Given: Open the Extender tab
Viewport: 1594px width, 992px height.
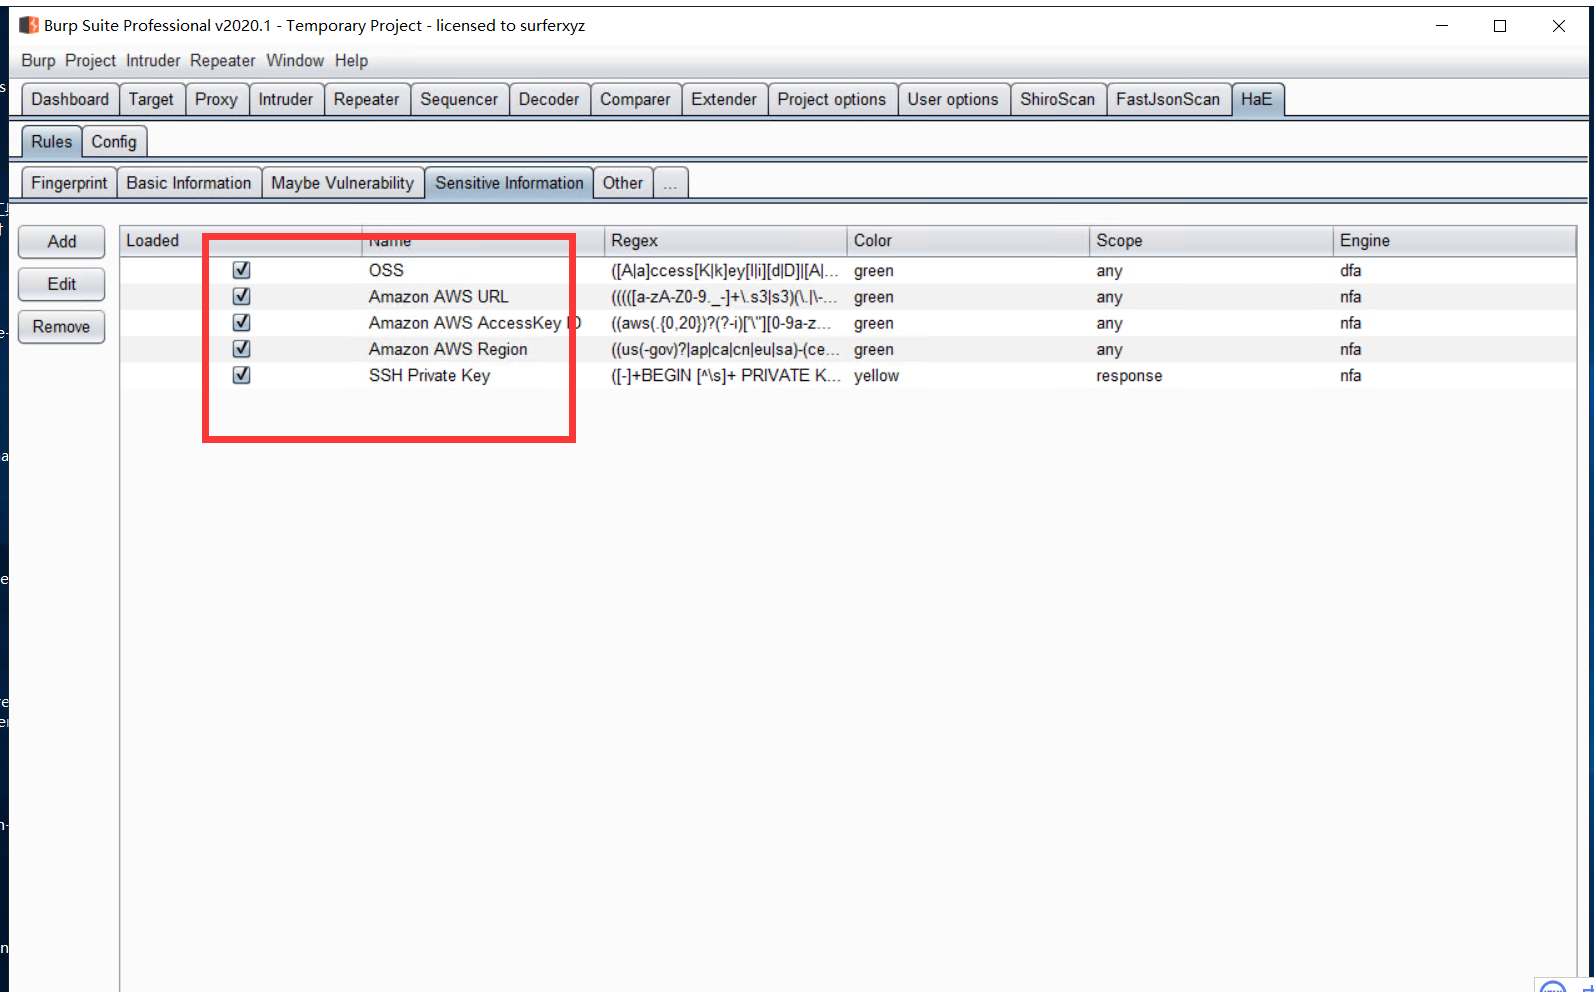Looking at the screenshot, I should [724, 99].
